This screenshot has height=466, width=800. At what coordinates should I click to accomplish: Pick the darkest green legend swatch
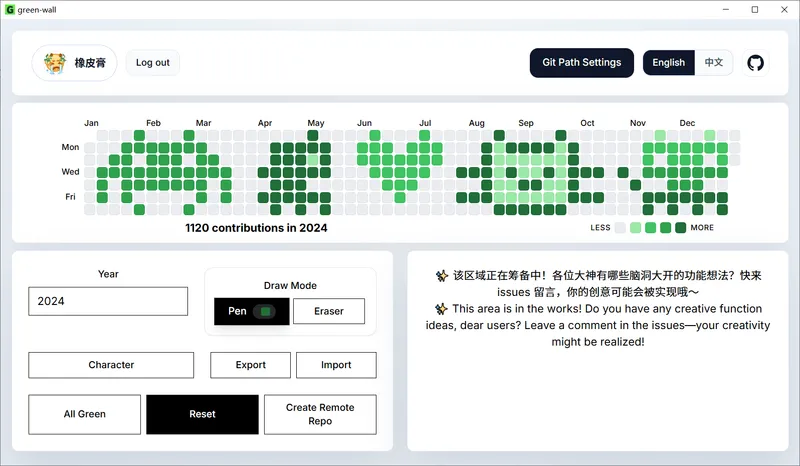[x=681, y=228]
